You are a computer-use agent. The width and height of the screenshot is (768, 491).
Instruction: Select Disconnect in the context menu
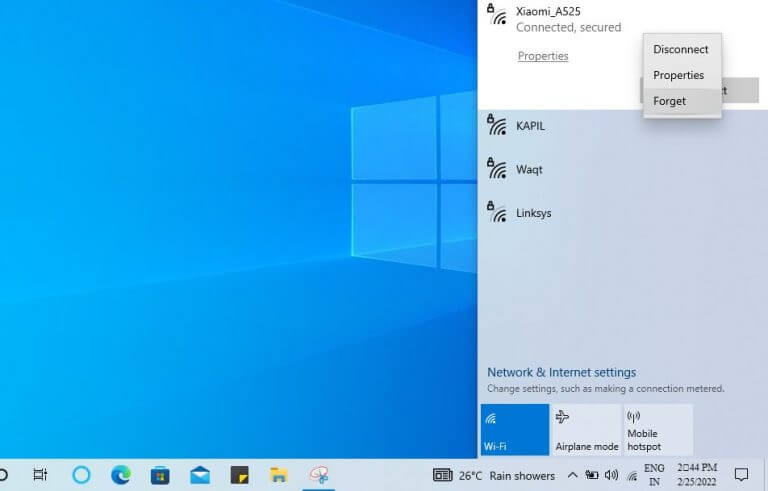coord(682,49)
